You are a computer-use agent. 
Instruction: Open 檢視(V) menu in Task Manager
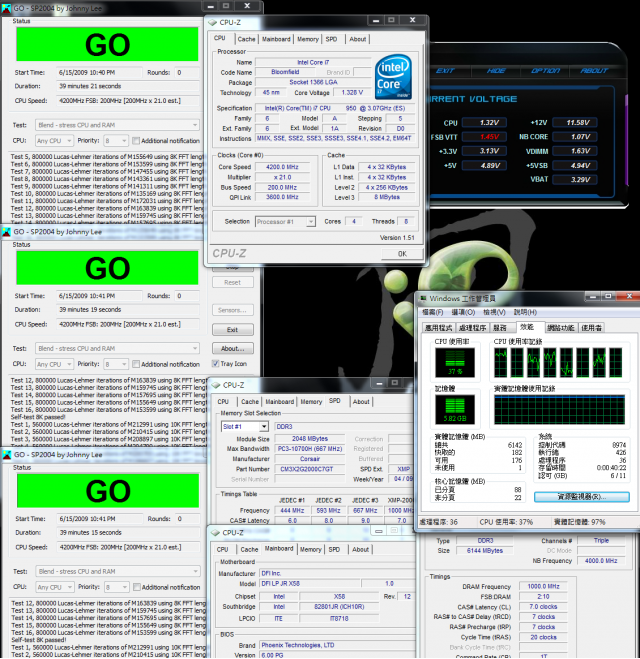pyautogui.click(x=494, y=312)
